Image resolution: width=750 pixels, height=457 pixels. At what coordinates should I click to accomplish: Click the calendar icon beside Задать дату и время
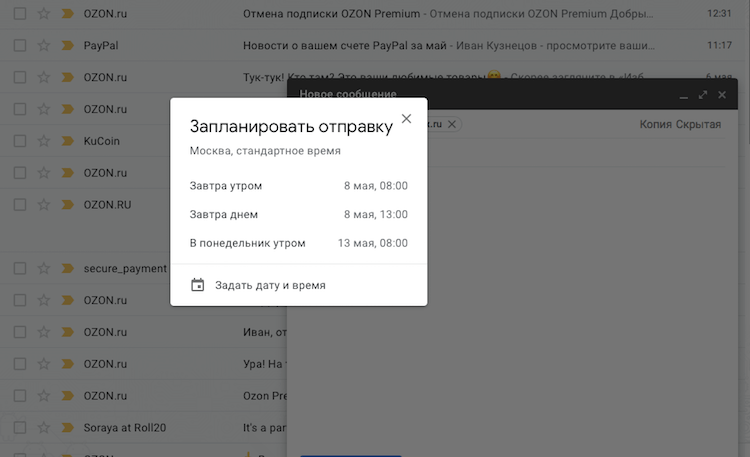coord(198,285)
